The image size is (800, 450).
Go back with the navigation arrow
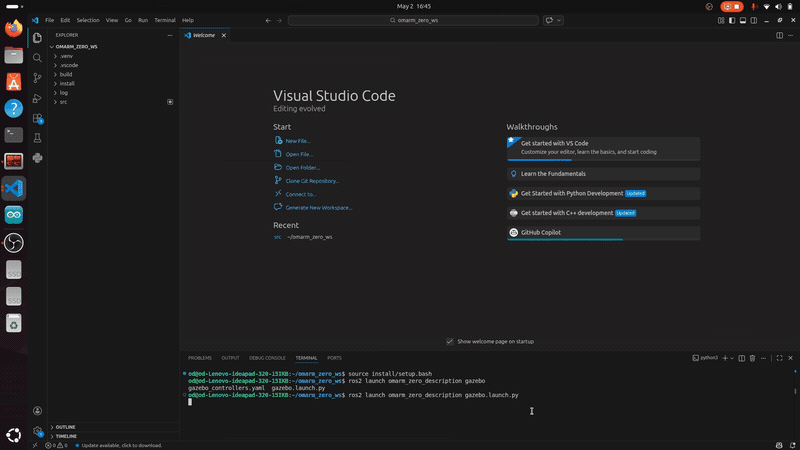pos(268,20)
